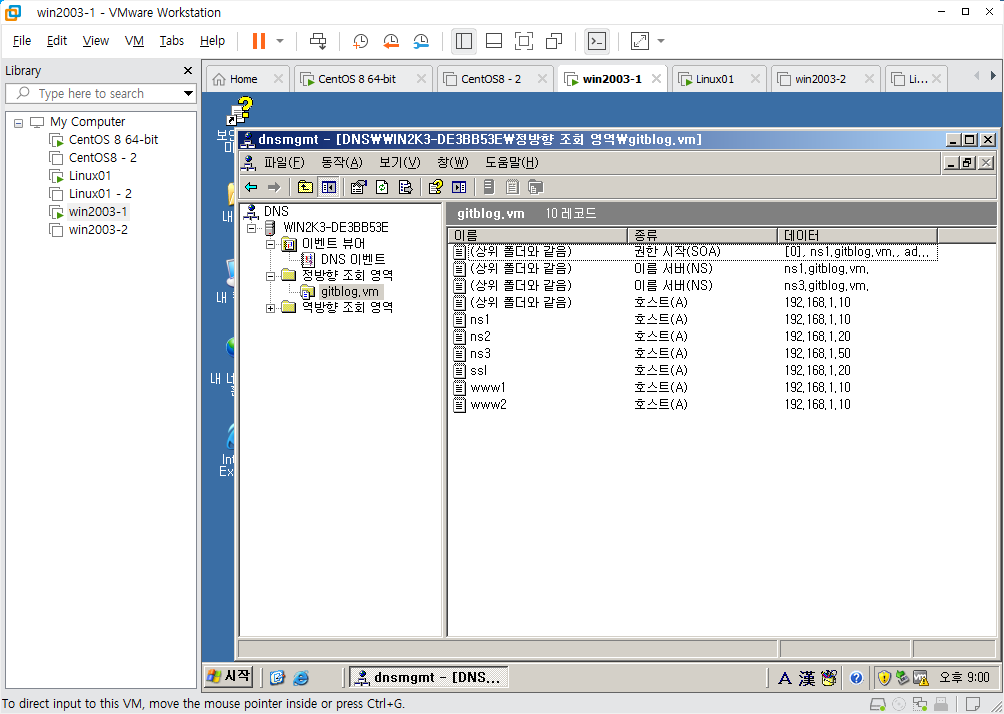This screenshot has width=1004, height=714.
Task: Switch to the CentOS8 - 2 tab
Action: click(x=491, y=79)
